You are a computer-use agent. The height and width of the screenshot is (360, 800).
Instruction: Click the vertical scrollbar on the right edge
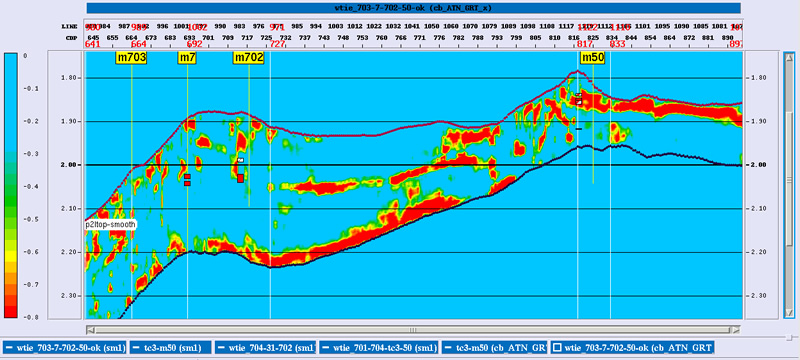click(x=789, y=185)
